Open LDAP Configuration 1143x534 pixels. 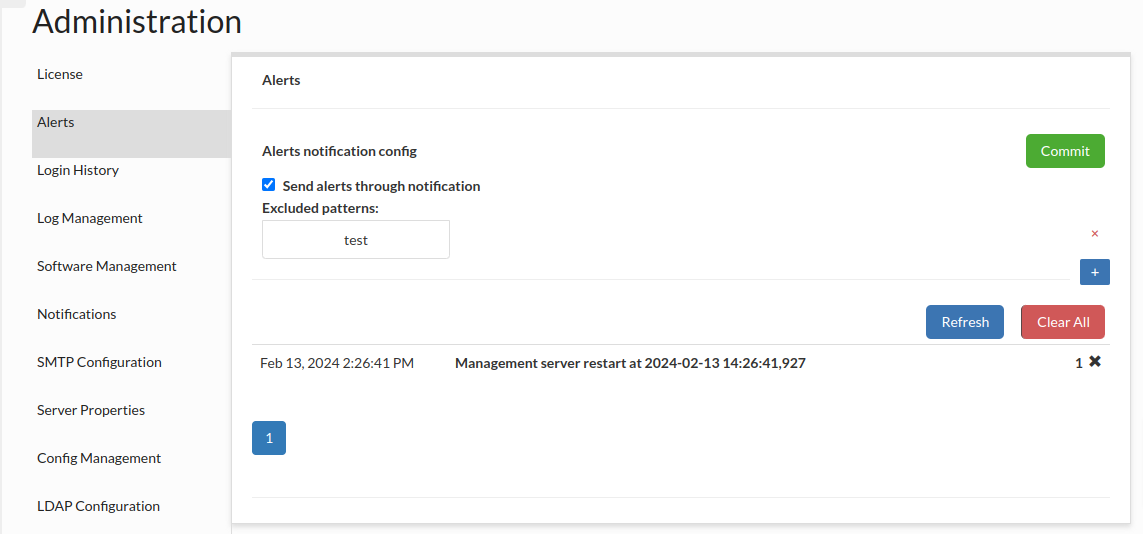pyautogui.click(x=98, y=507)
